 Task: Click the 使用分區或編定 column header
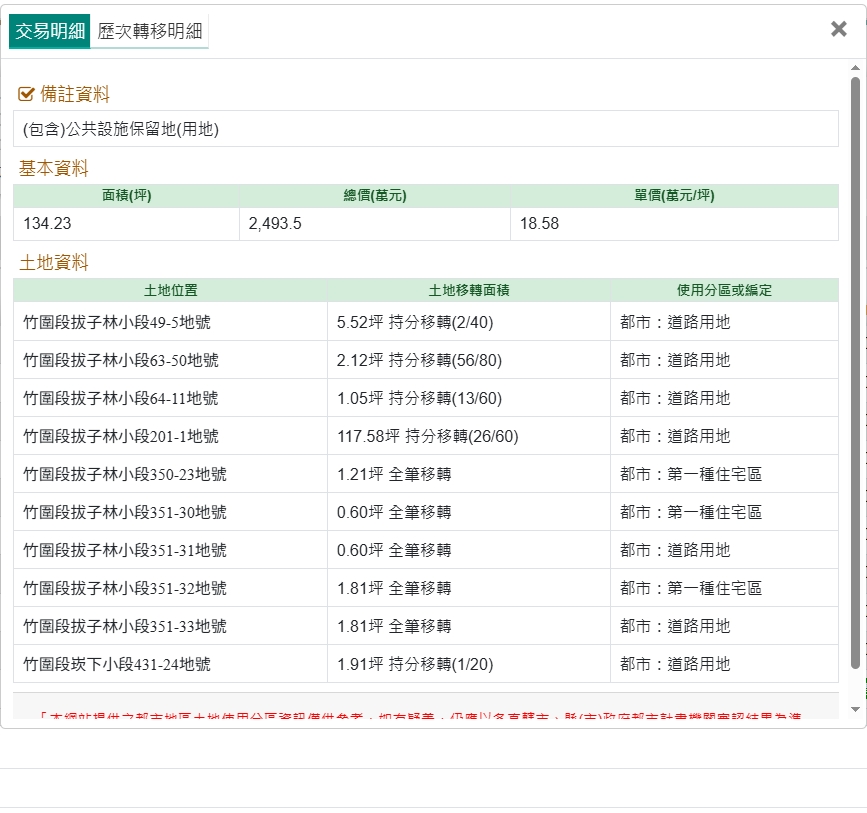724,290
